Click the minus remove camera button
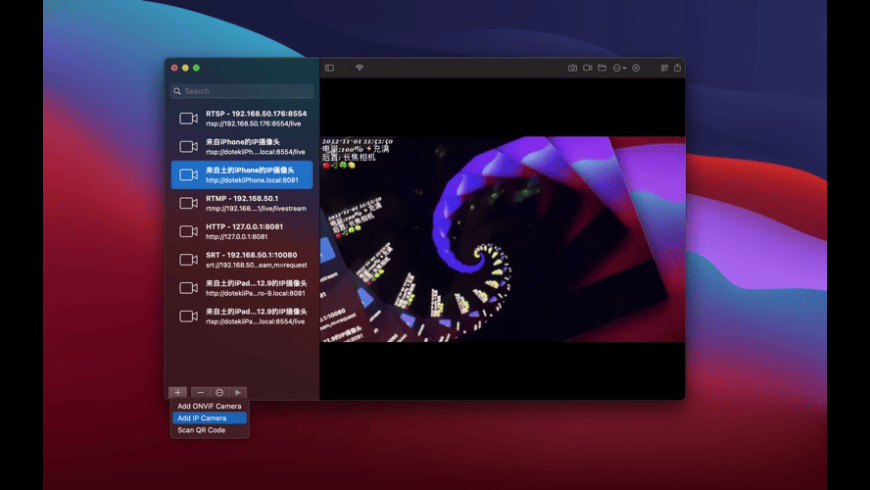This screenshot has height=490, width=870. click(x=200, y=392)
